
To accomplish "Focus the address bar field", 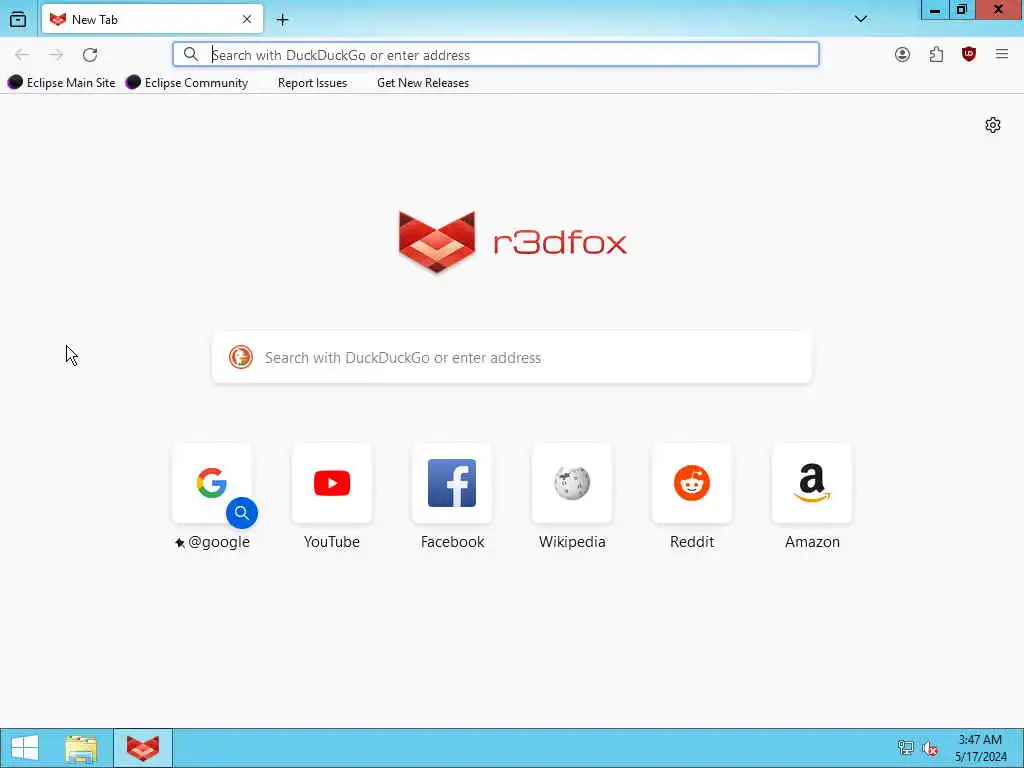I will pos(496,54).
